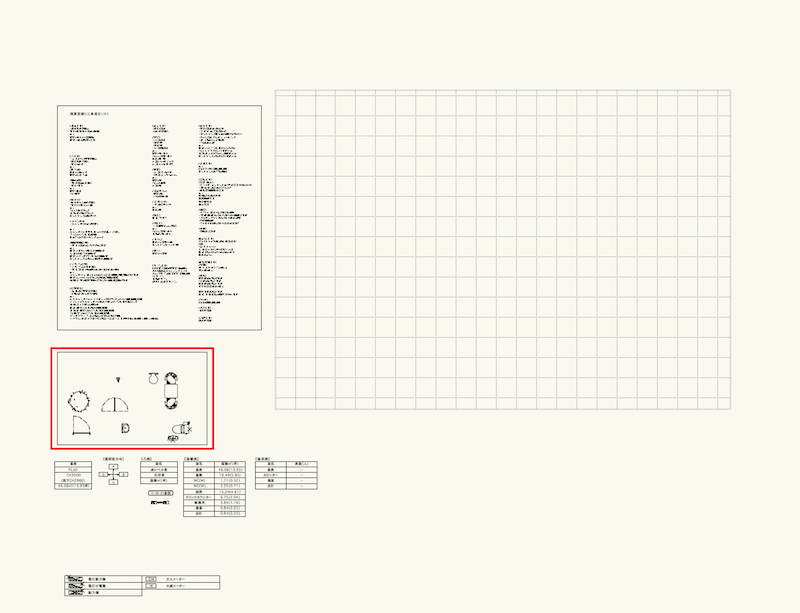Click the gas meter legend box

[x=151, y=579]
